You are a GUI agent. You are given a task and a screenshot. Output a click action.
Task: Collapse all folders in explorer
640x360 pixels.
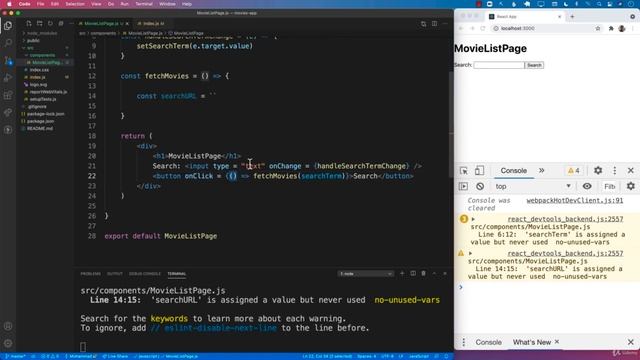coord(61,24)
